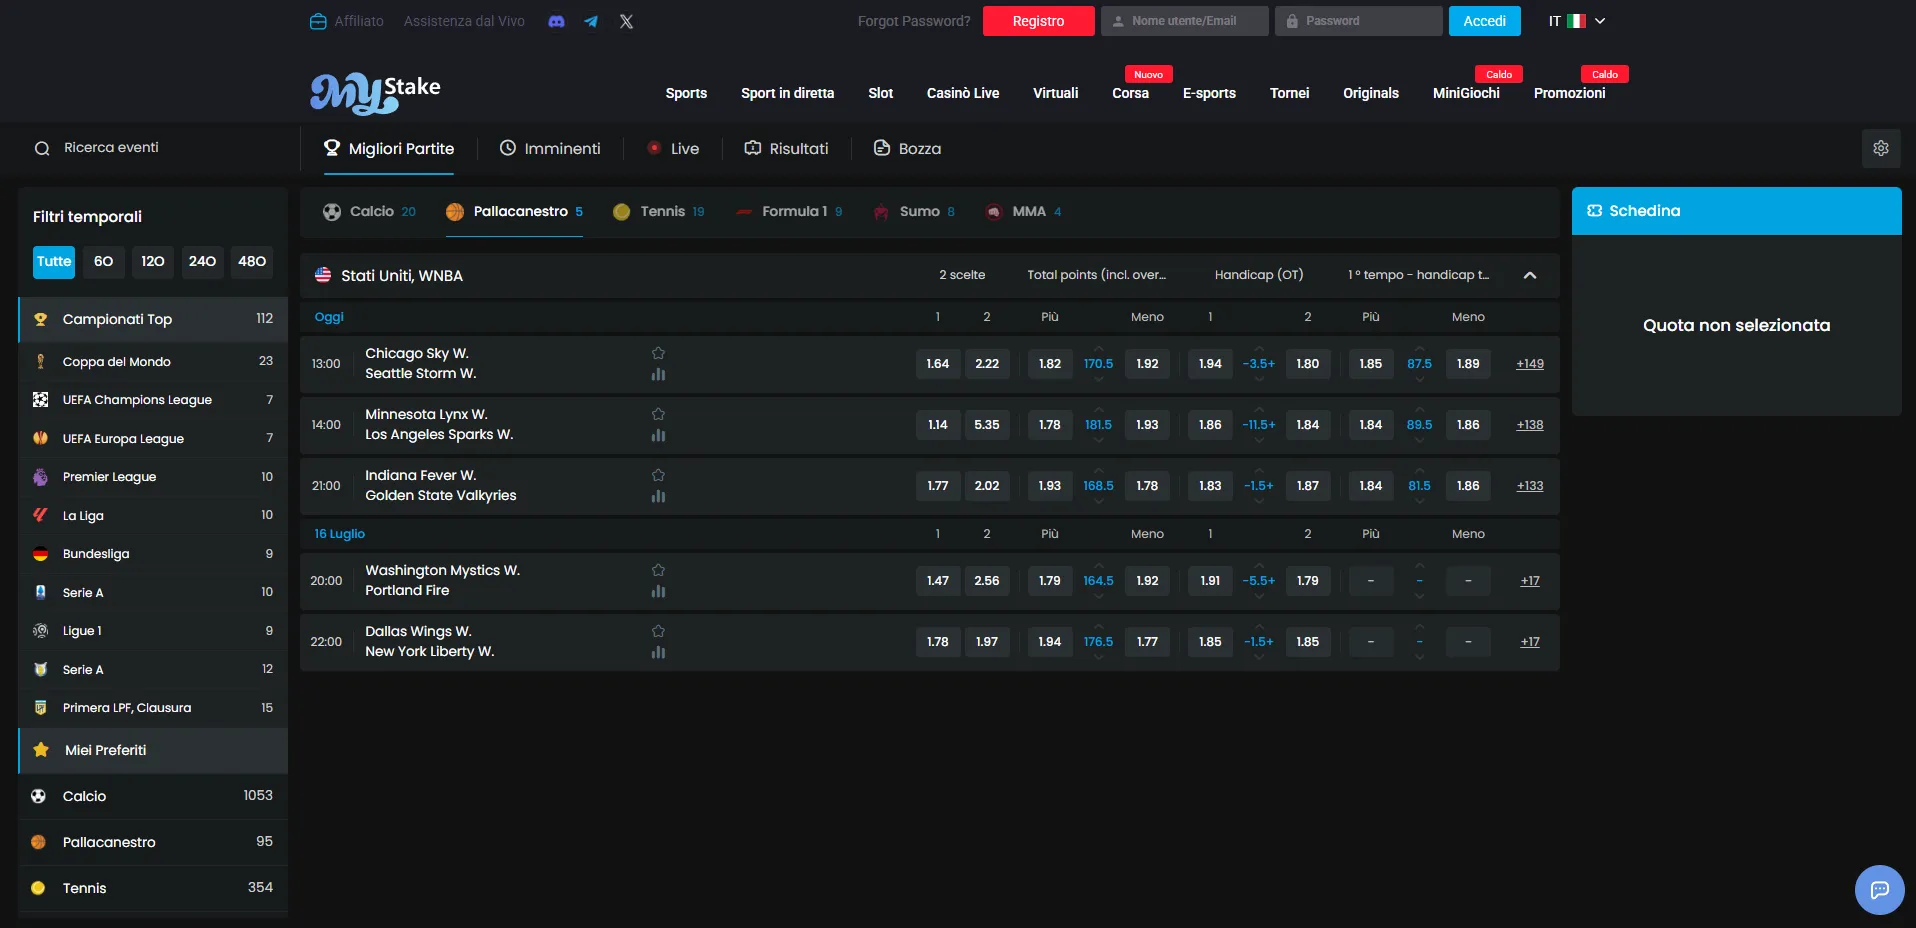
Task: Switch to the Sumo tab
Action: point(914,212)
